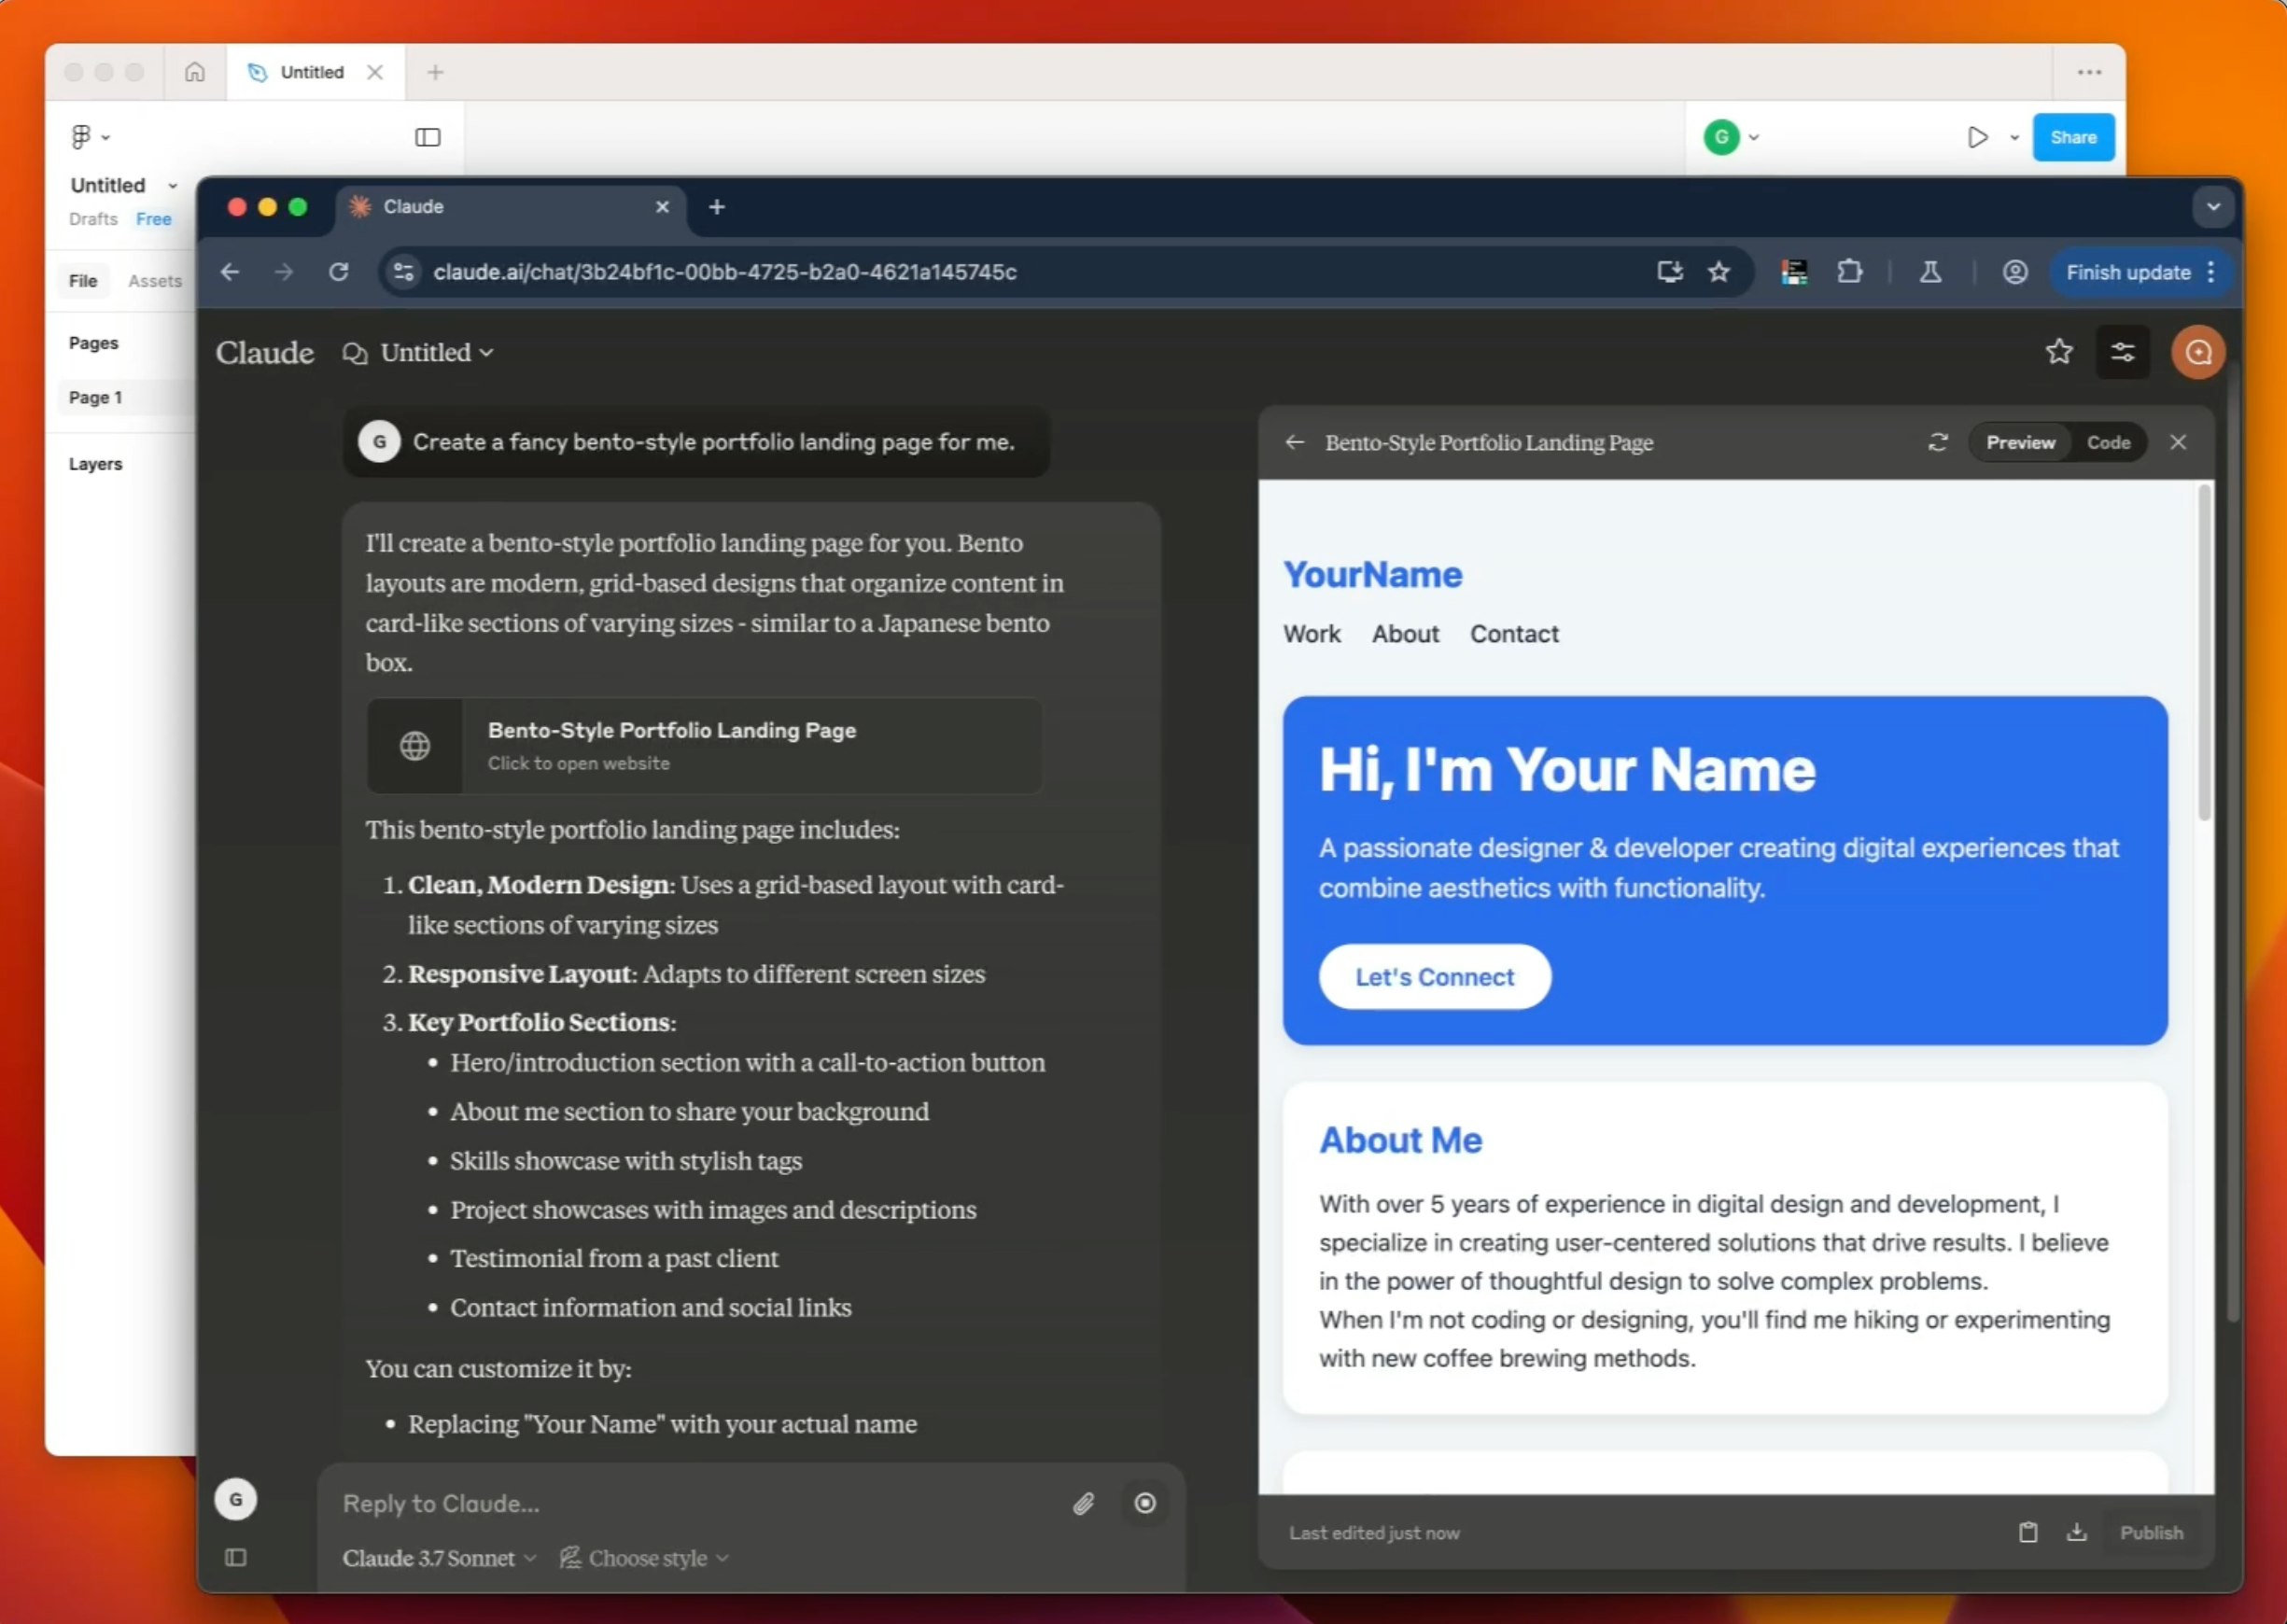The width and height of the screenshot is (2287, 1624).
Task: Open Chrome extensions via the puzzle icon
Action: tap(1850, 272)
